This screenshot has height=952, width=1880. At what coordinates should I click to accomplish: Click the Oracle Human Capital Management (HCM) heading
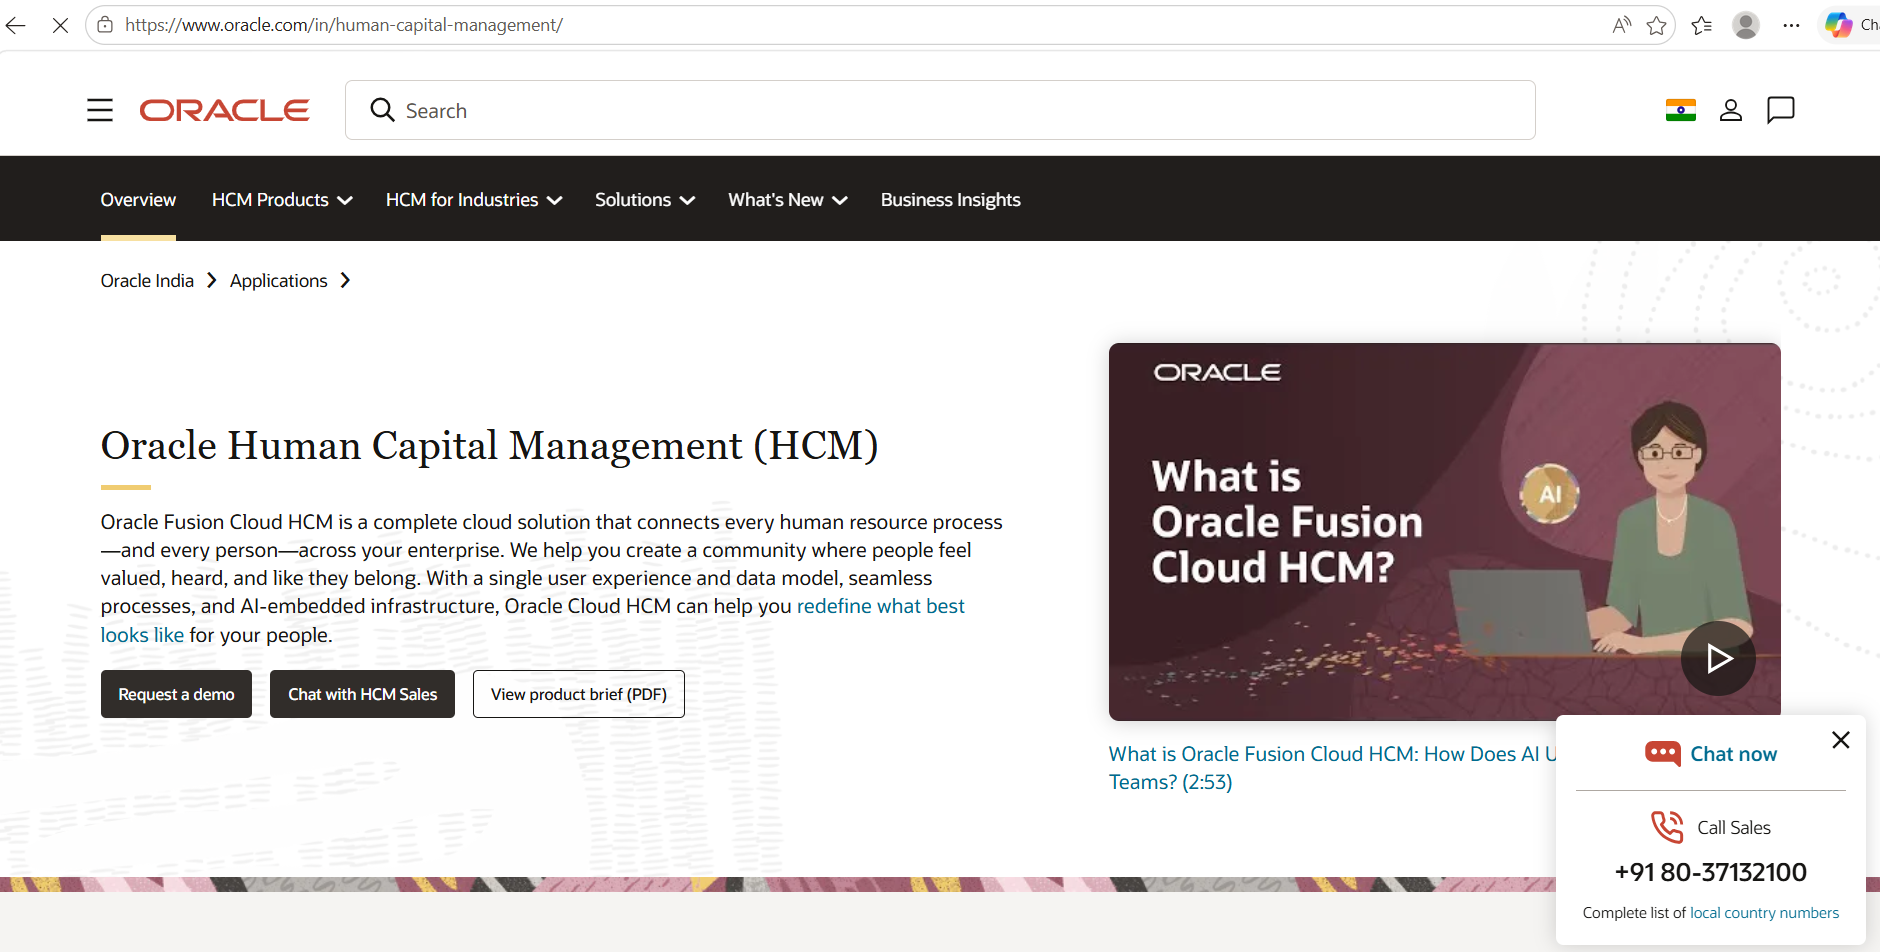coord(490,446)
